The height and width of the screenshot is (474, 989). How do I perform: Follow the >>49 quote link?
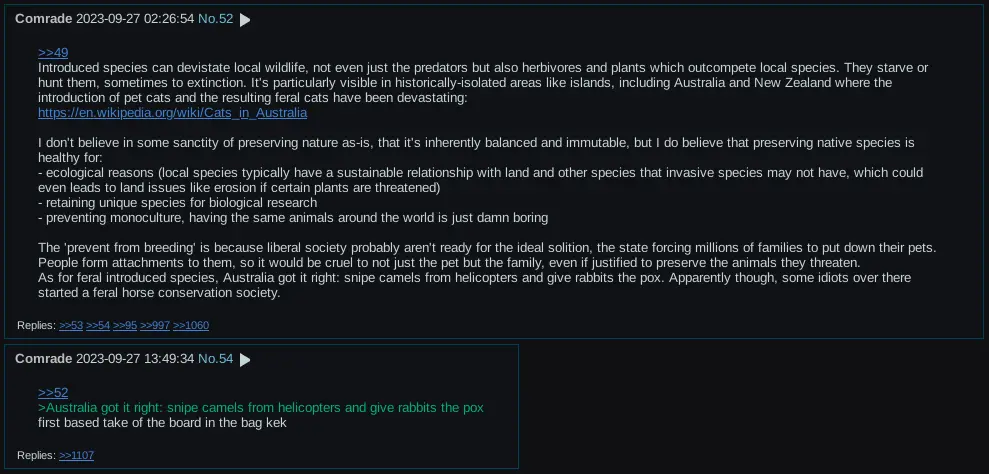[53, 52]
